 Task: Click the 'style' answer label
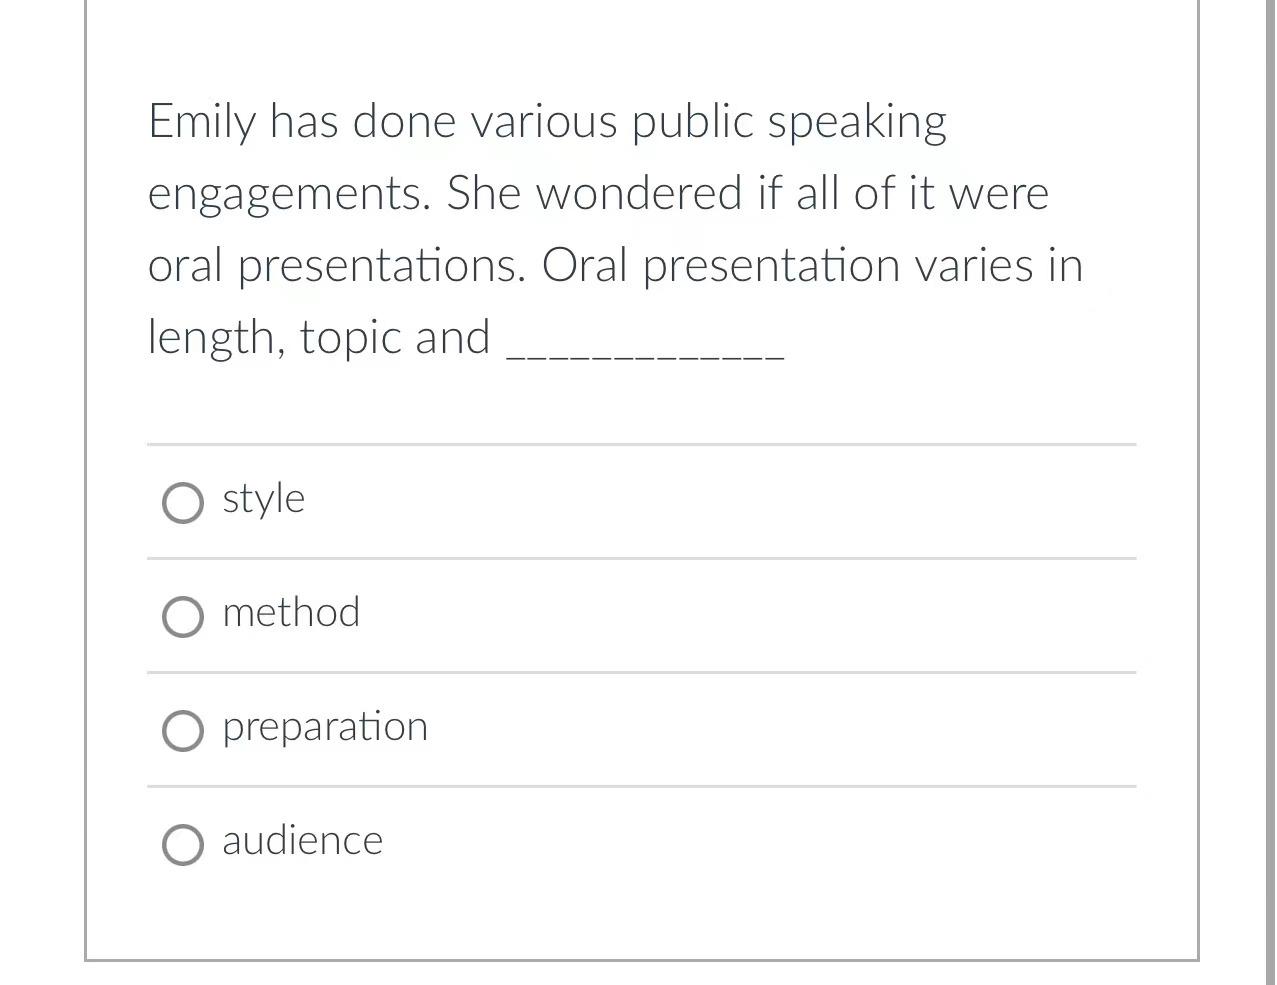pos(263,498)
